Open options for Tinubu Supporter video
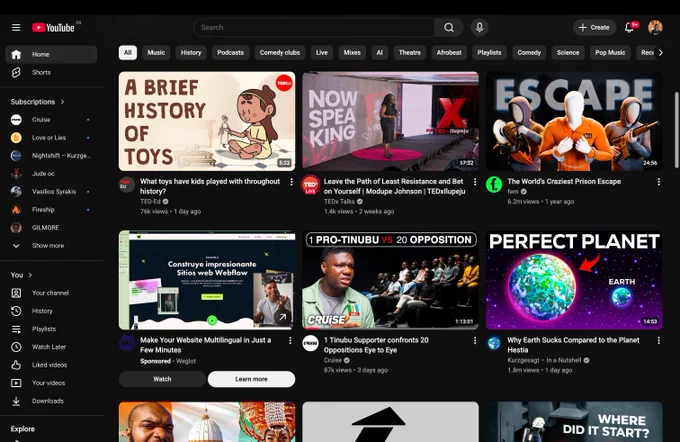Screen dimensions: 680x442 coord(475,341)
